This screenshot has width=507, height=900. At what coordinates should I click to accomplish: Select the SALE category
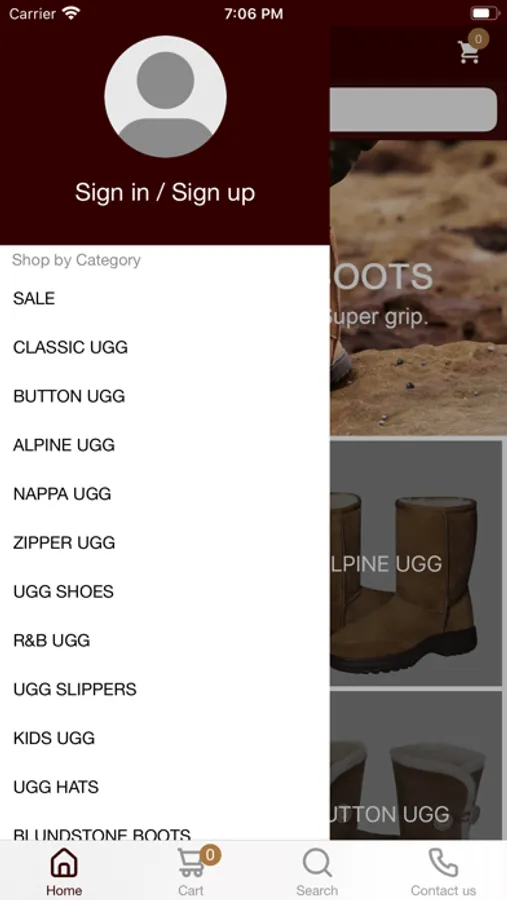(165, 298)
